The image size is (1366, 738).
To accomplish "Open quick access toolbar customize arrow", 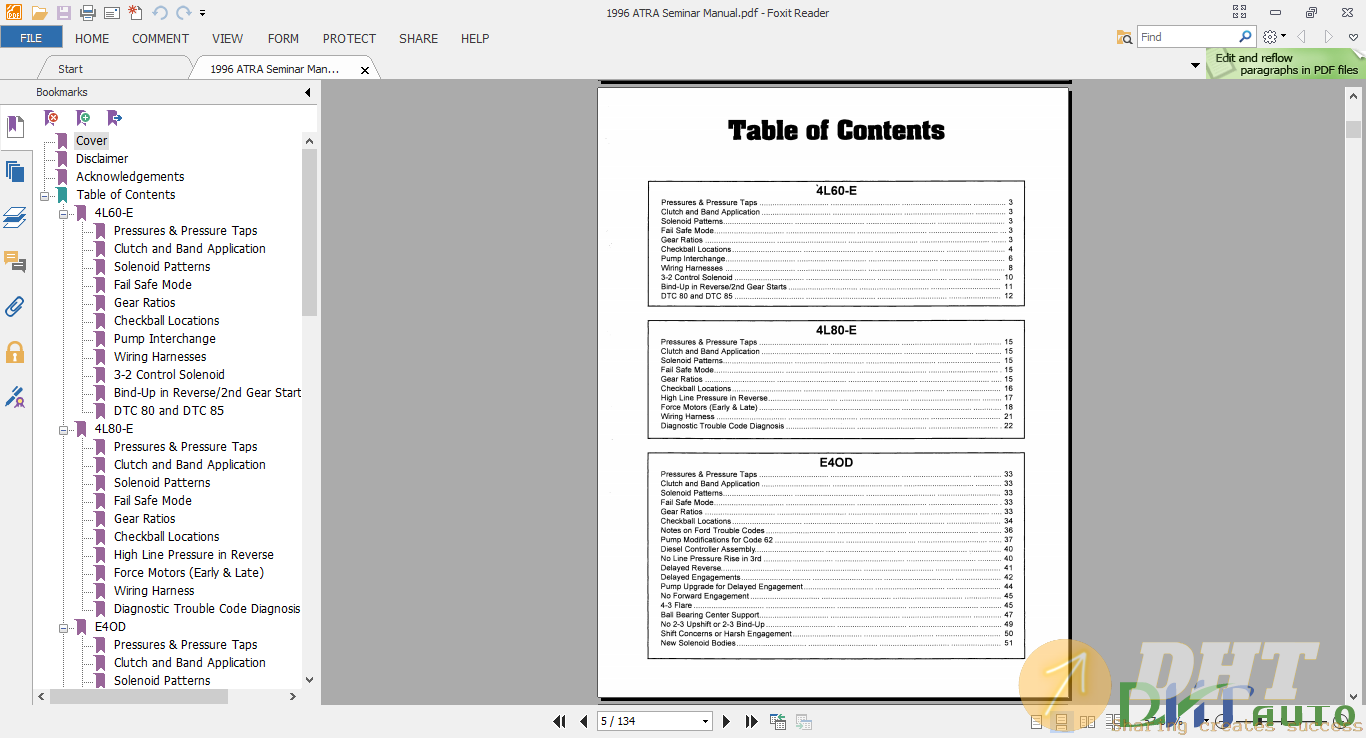I will point(202,14).
